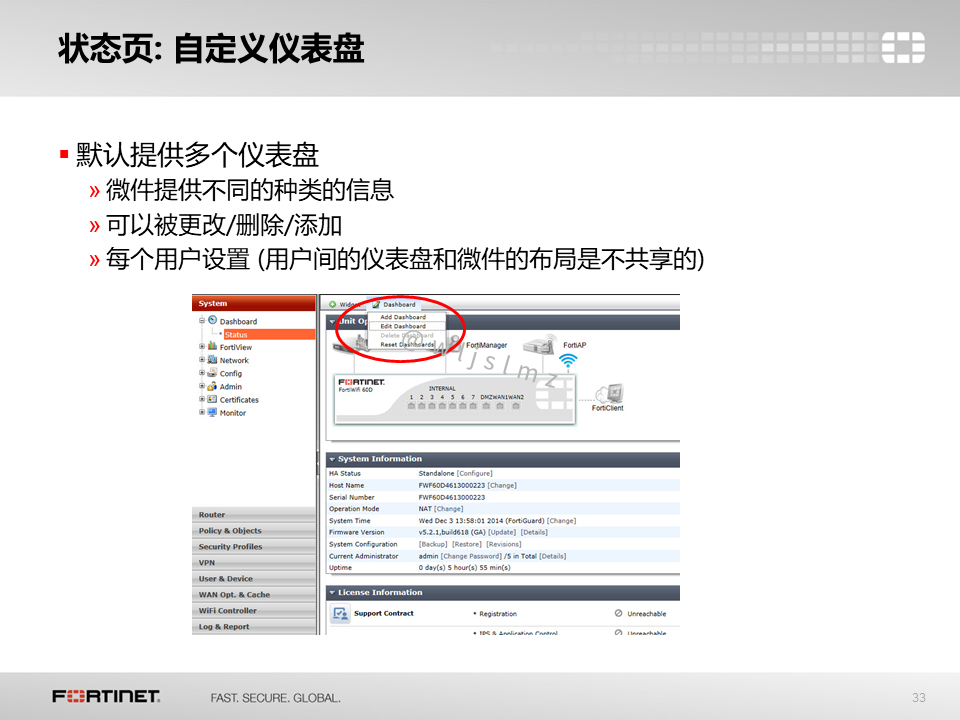The width and height of the screenshot is (960, 720).
Task: Click the Backup link in System Configuration
Action: tap(433, 544)
